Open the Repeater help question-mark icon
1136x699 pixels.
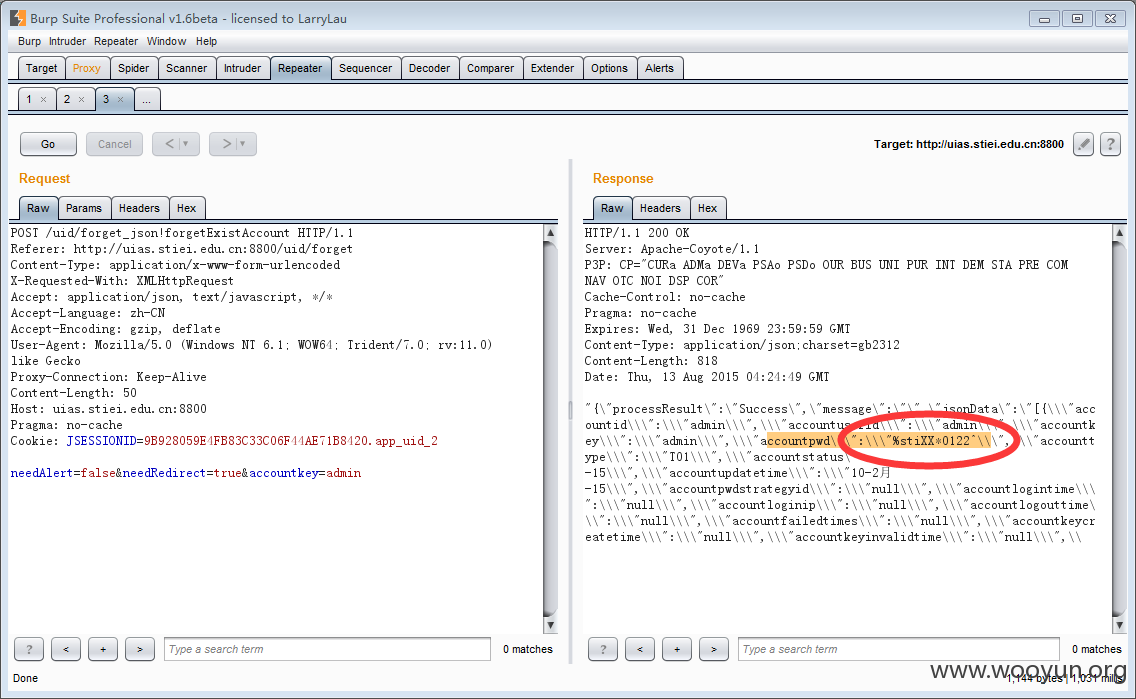[x=1110, y=144]
